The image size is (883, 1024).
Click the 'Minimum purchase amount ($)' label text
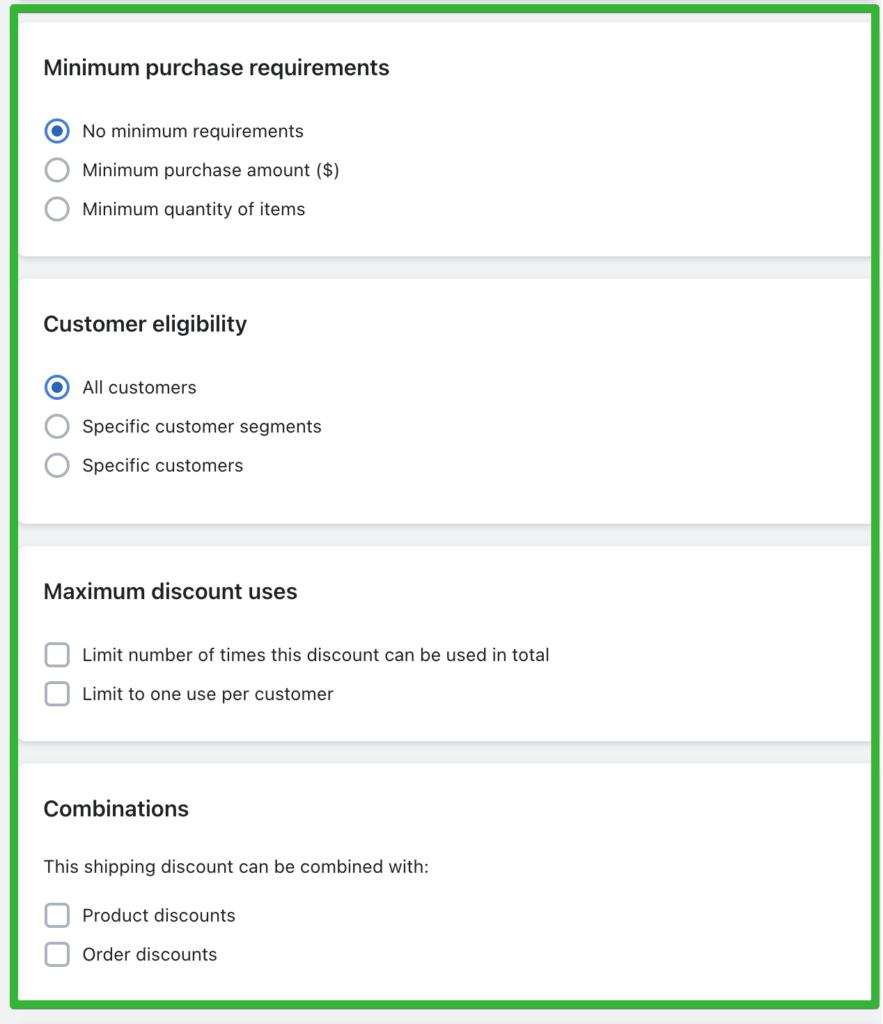tap(210, 170)
